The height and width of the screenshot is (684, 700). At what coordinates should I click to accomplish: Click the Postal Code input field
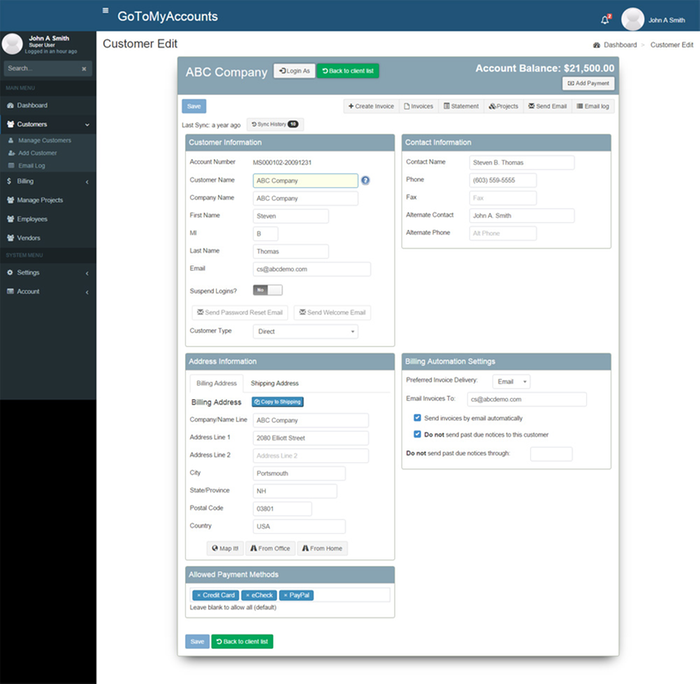point(282,509)
